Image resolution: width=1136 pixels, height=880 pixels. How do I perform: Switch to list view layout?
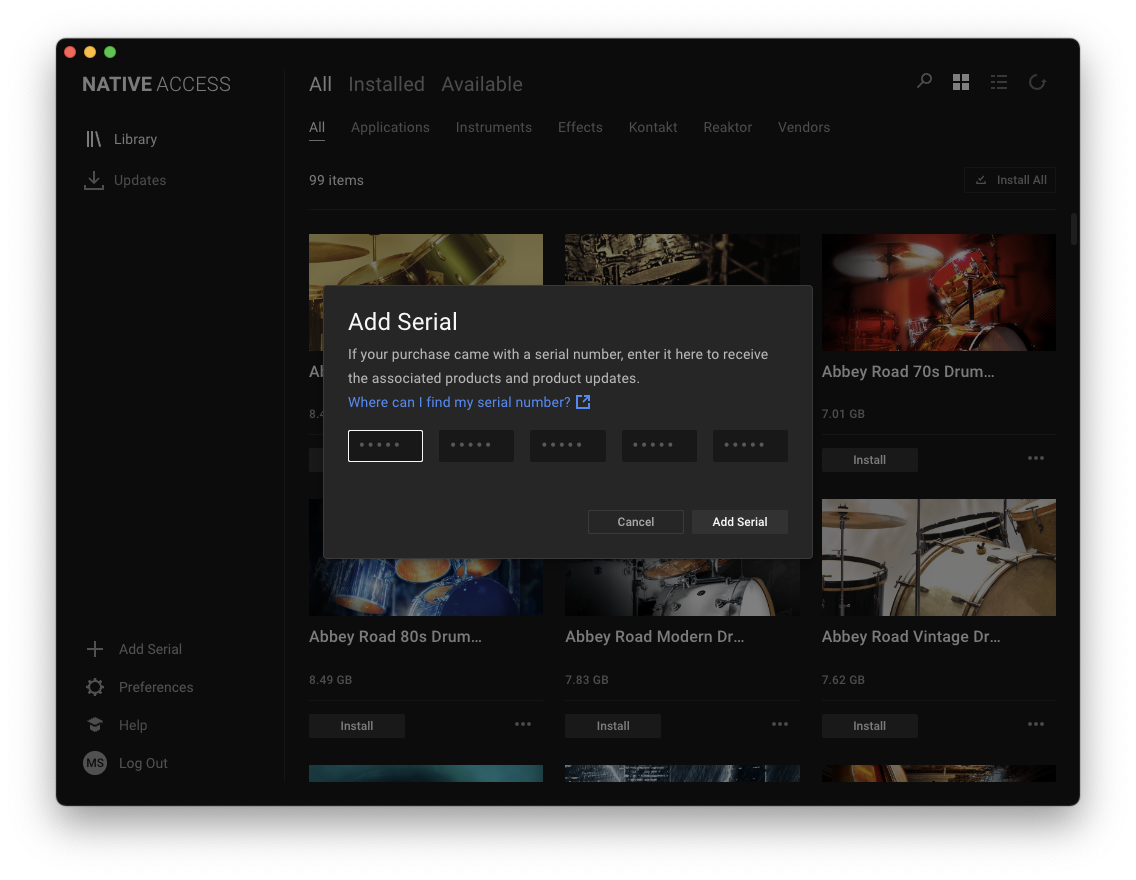[x=999, y=83]
